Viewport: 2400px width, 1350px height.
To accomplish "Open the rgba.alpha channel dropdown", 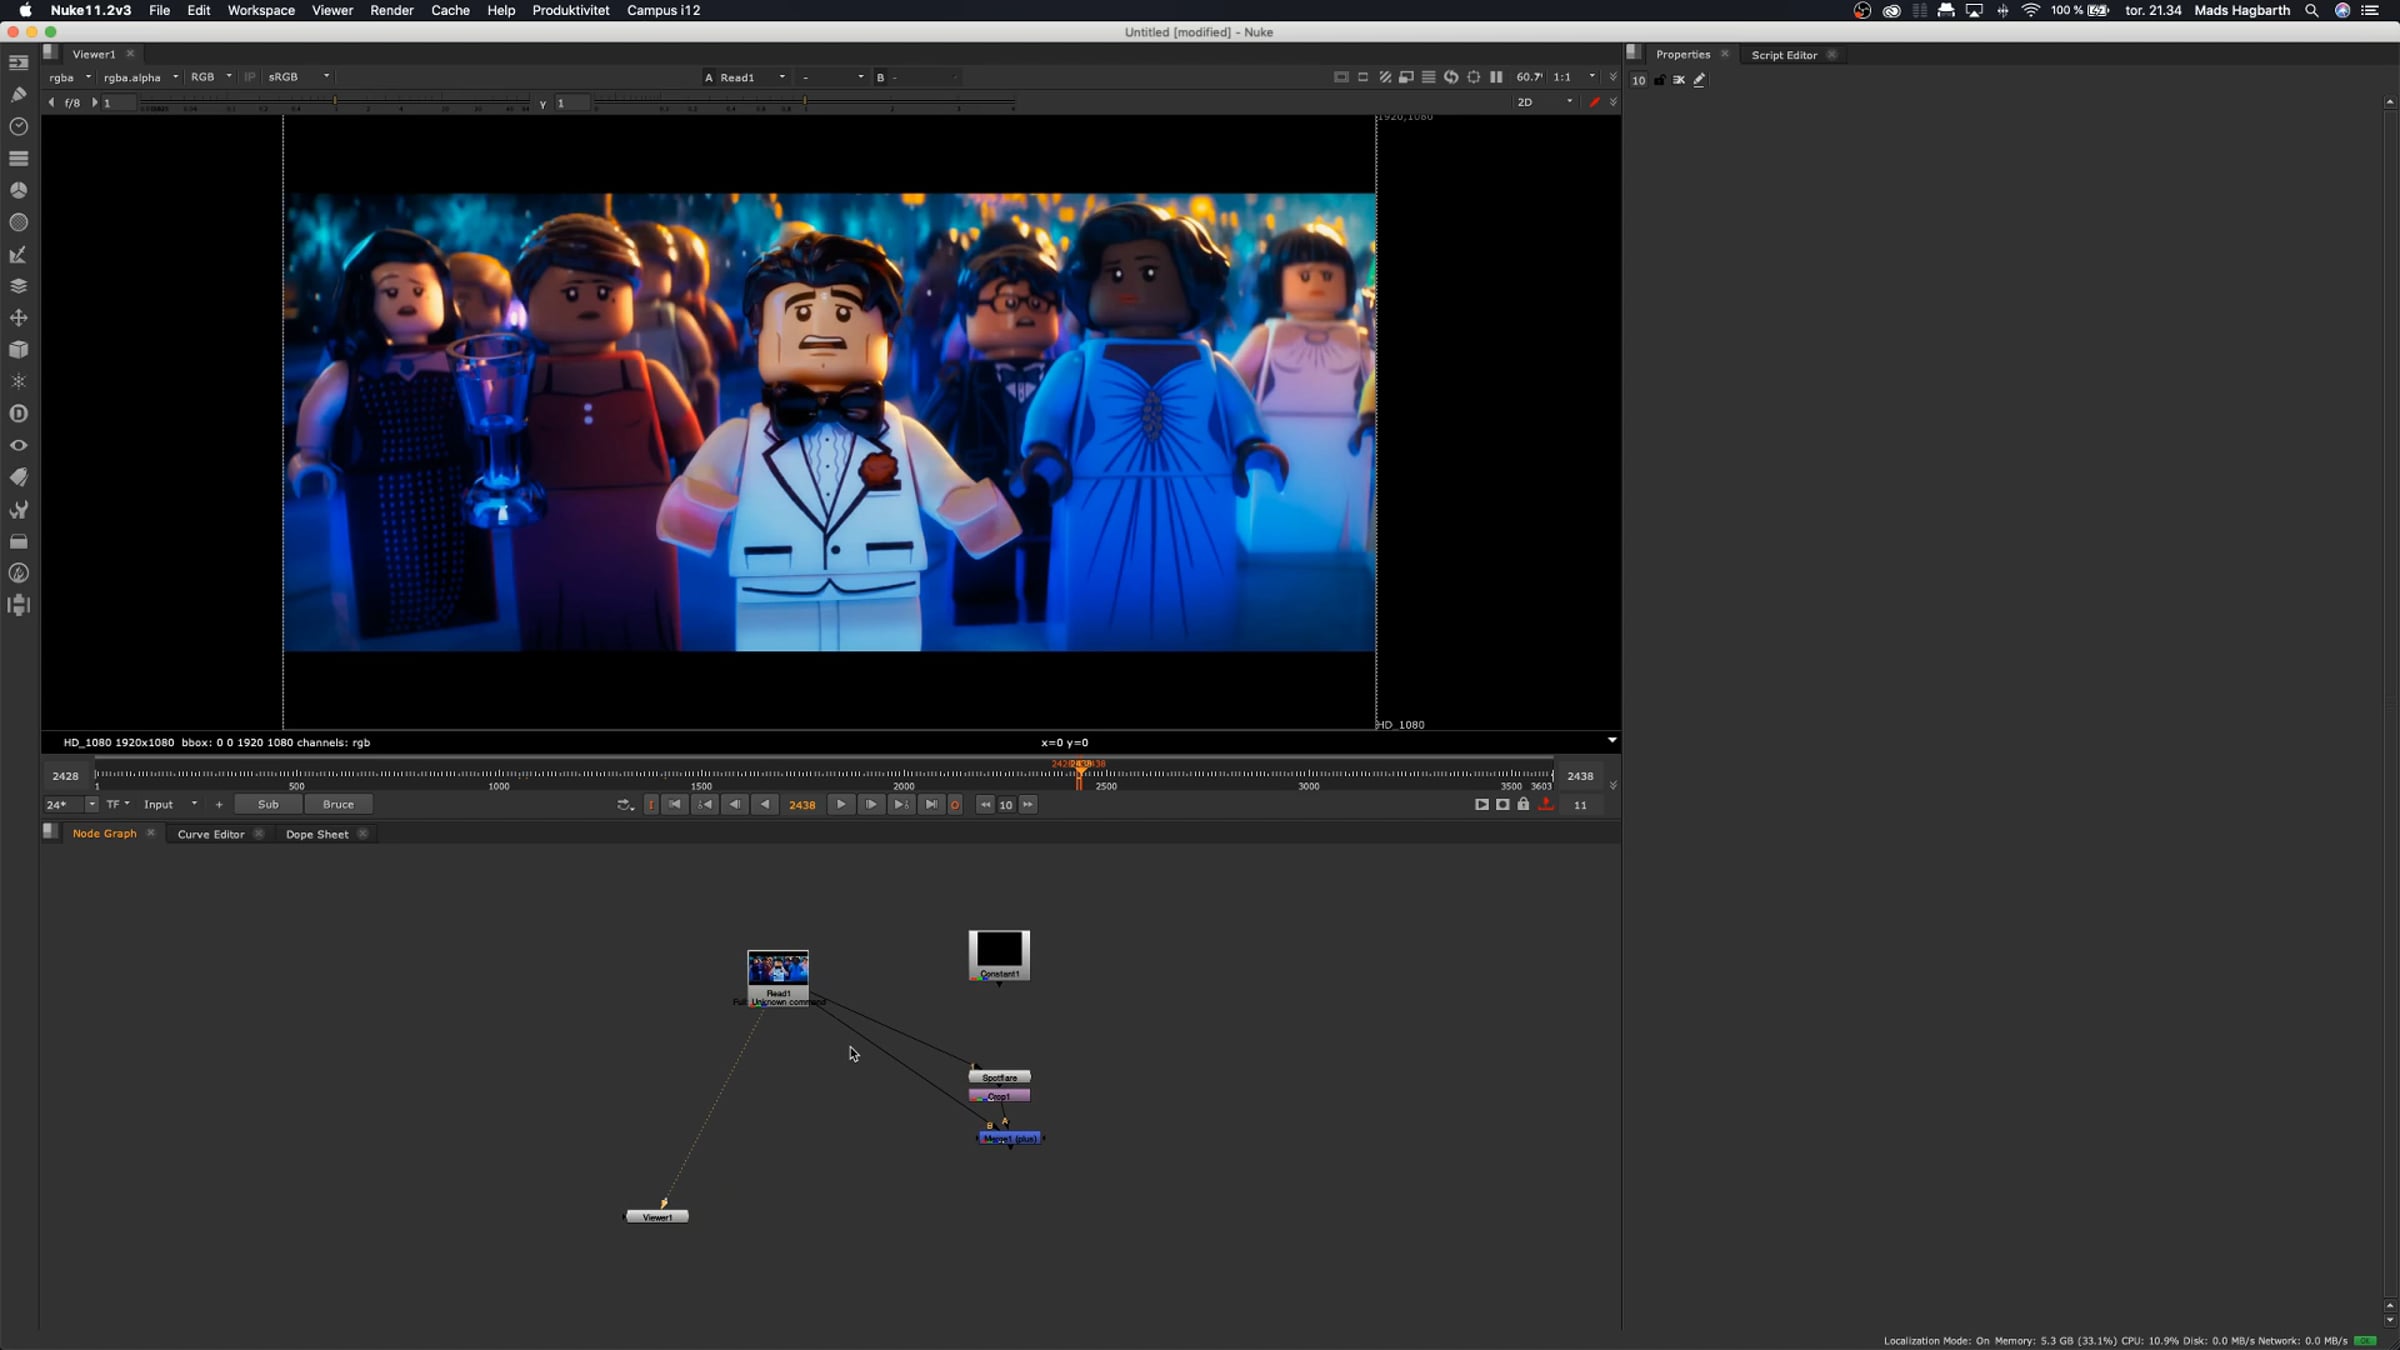I will tap(141, 77).
